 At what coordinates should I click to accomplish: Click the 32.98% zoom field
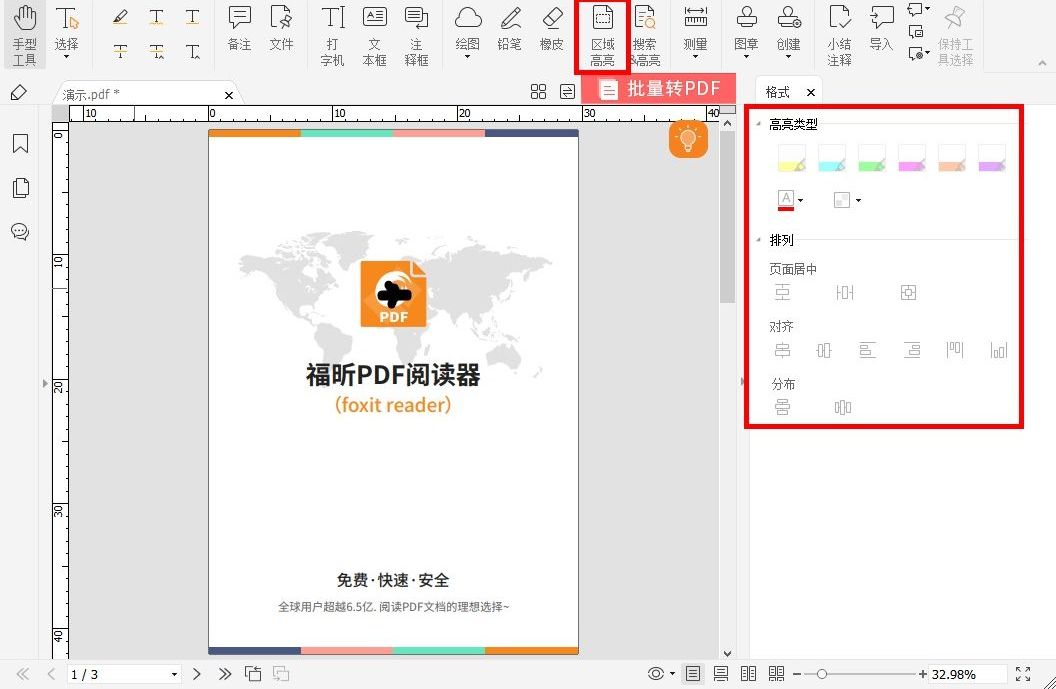[967, 674]
